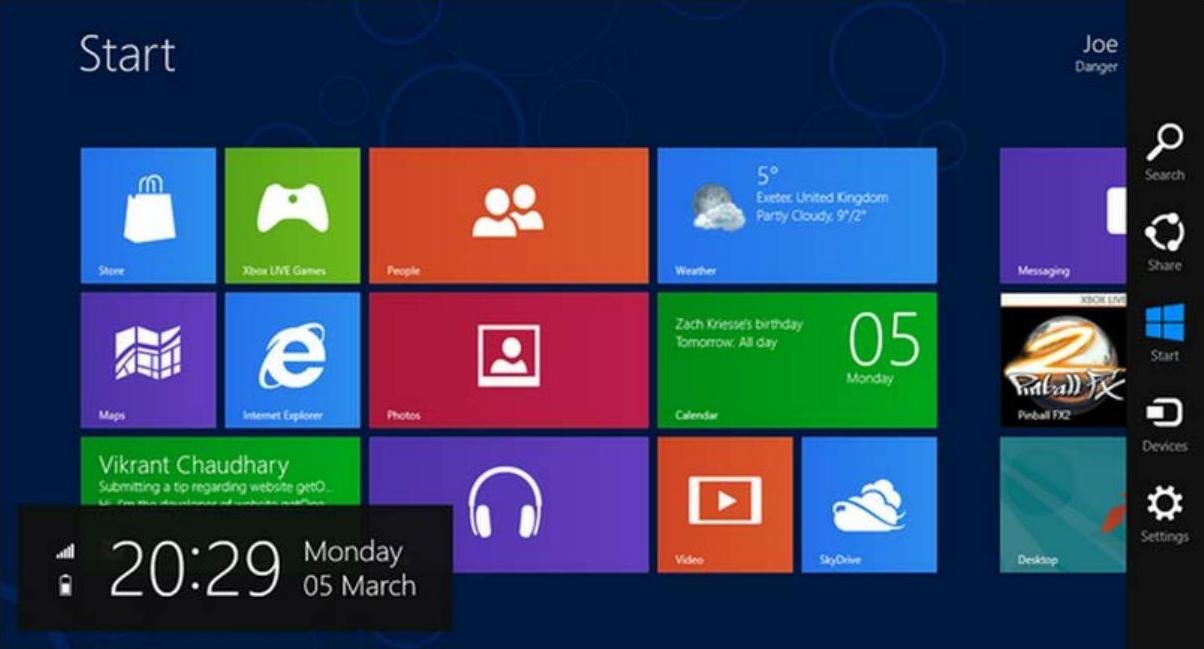The image size is (1204, 649).
Task: Open the Messaging tile
Action: pos(1063,215)
